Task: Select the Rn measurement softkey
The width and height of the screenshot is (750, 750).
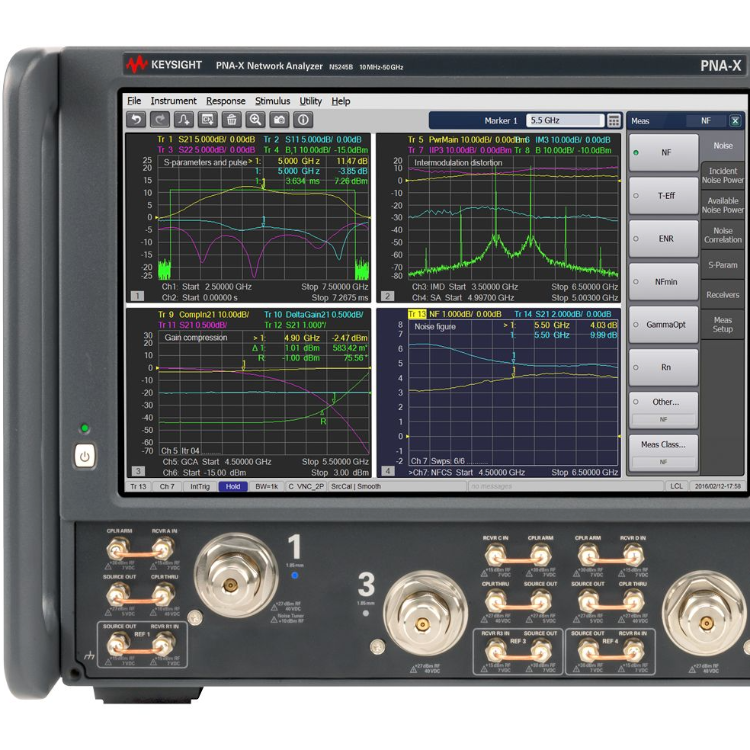Action: point(663,367)
